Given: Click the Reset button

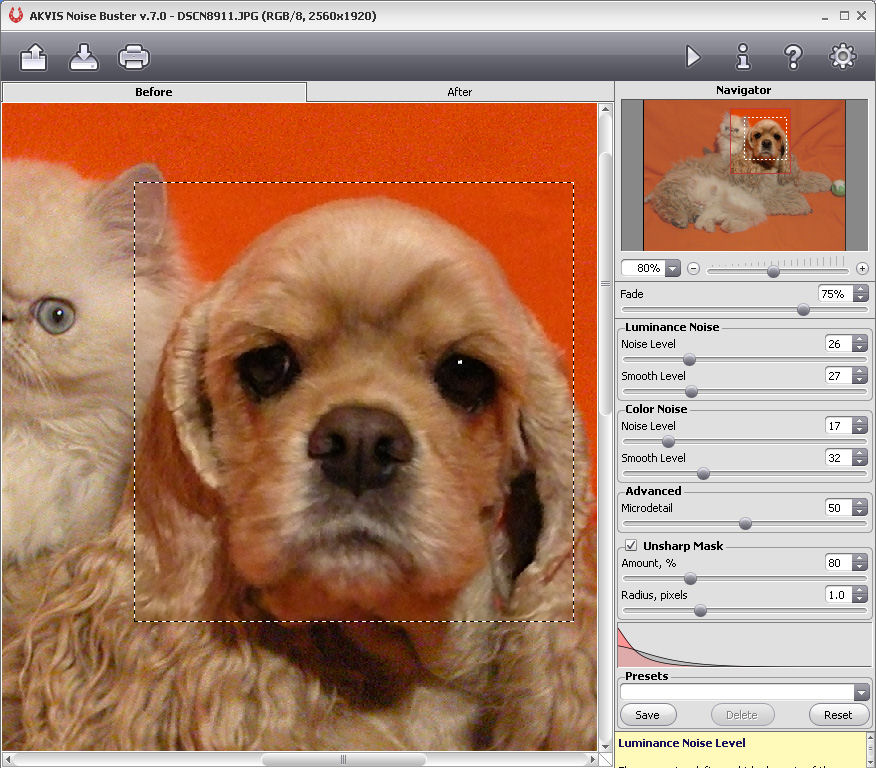Looking at the screenshot, I should click(x=838, y=715).
